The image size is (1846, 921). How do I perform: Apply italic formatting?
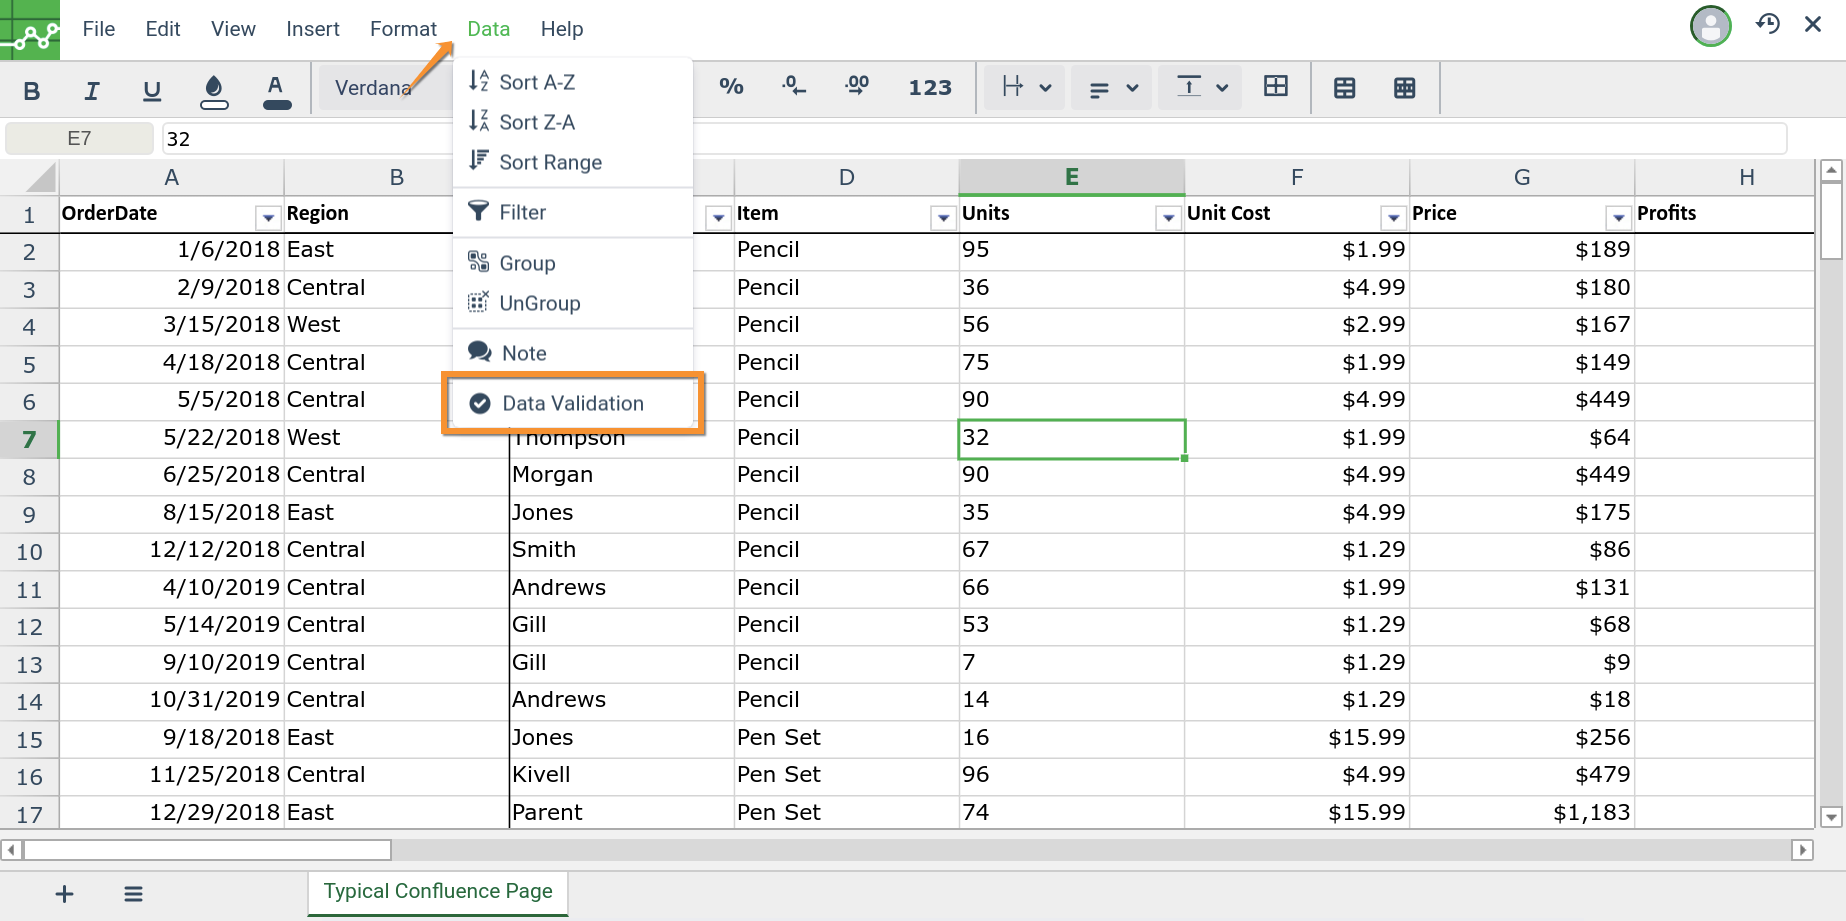92,91
